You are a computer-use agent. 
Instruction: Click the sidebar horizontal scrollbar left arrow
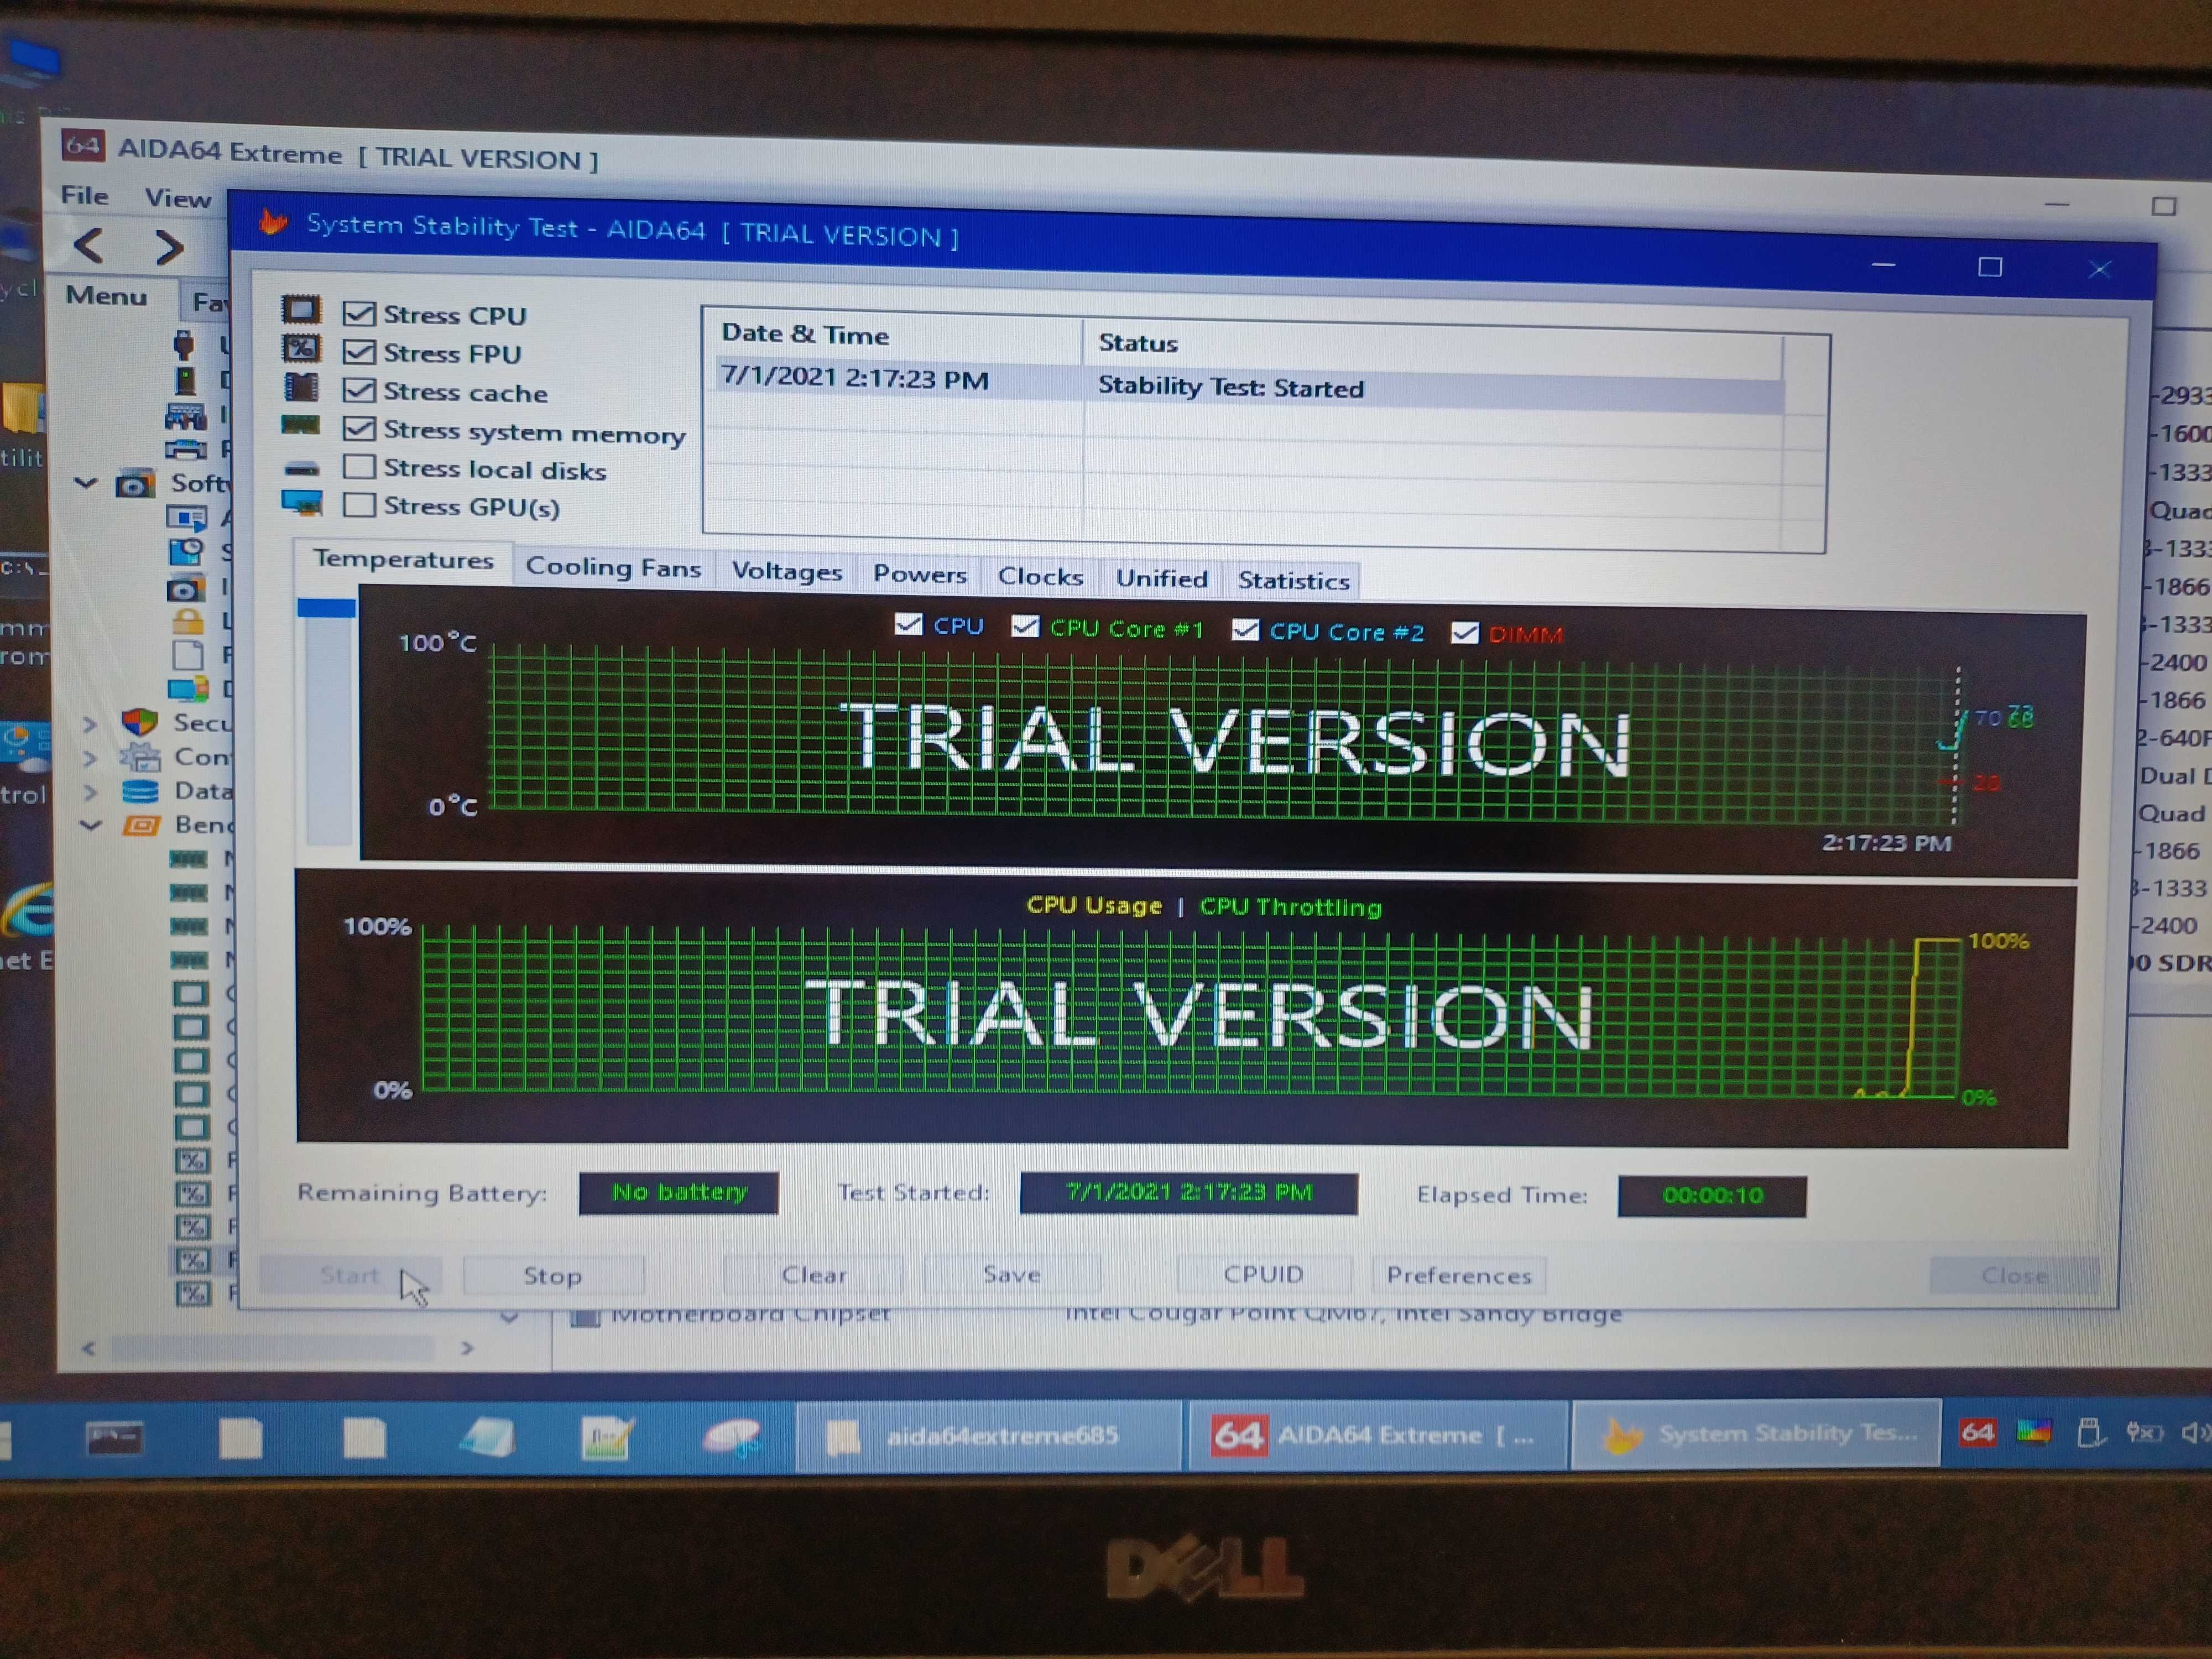point(89,1348)
